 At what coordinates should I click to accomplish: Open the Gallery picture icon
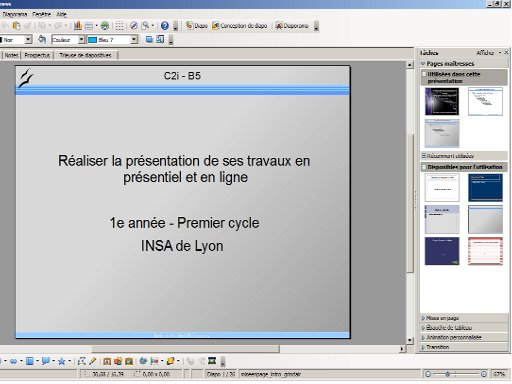tap(129, 361)
